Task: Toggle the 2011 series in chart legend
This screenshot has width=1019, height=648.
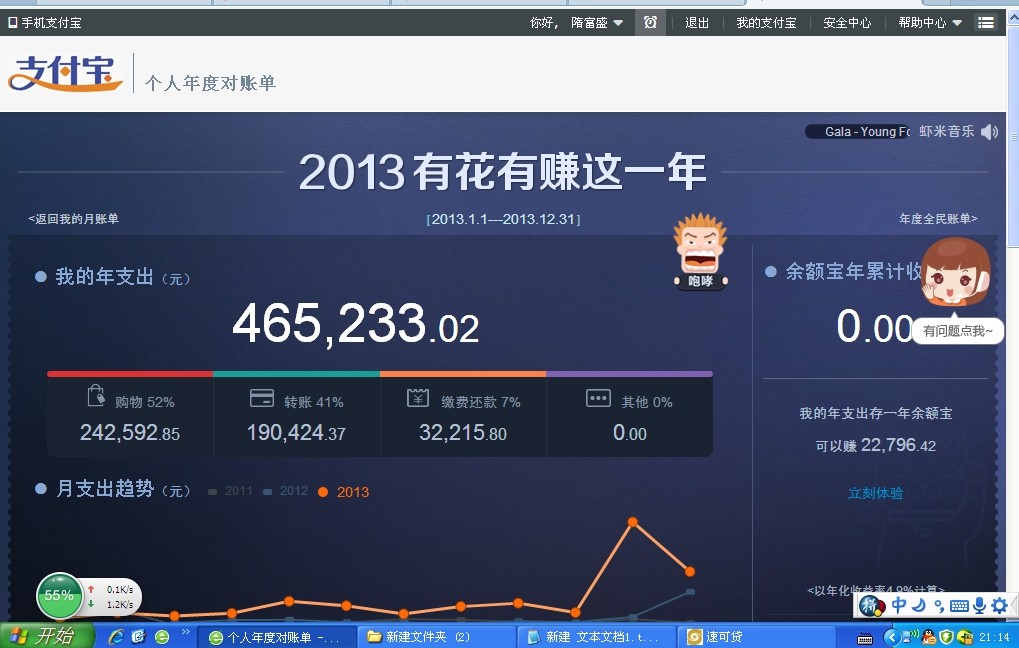Action: (x=231, y=491)
